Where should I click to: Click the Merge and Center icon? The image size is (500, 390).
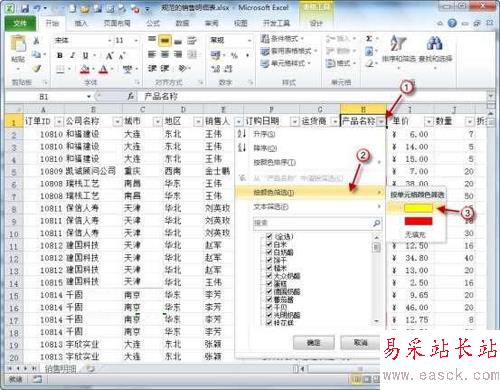click(192, 54)
